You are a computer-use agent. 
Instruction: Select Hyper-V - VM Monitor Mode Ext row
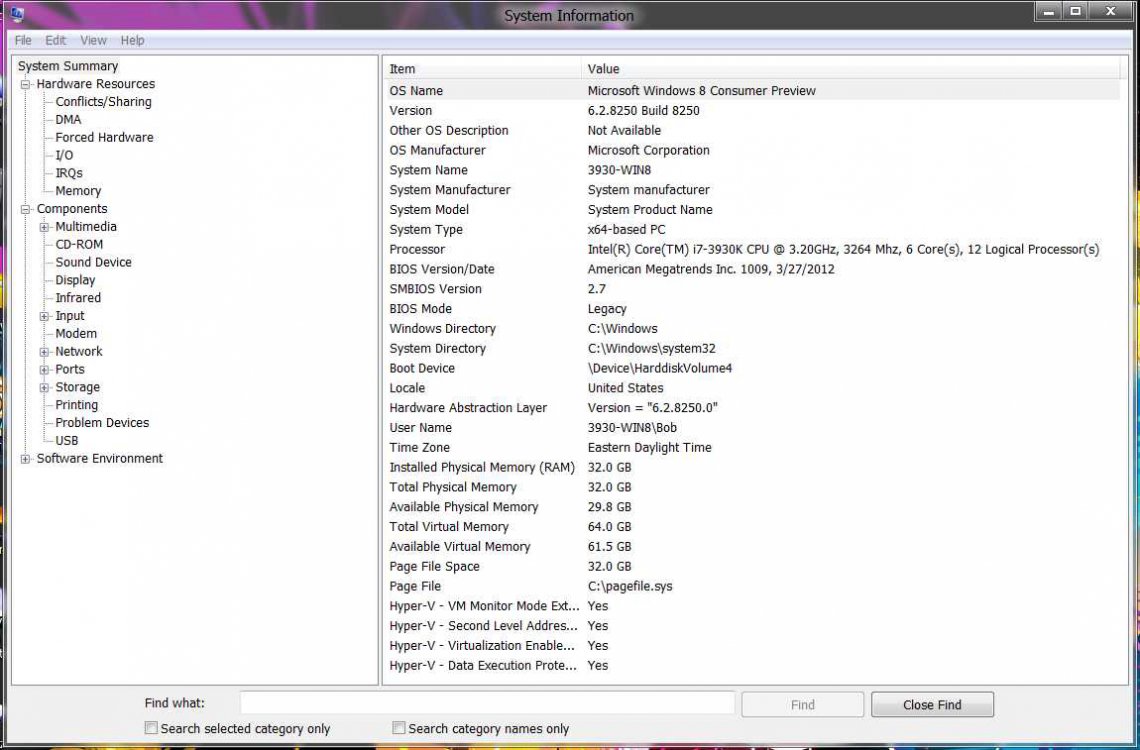(x=752, y=606)
